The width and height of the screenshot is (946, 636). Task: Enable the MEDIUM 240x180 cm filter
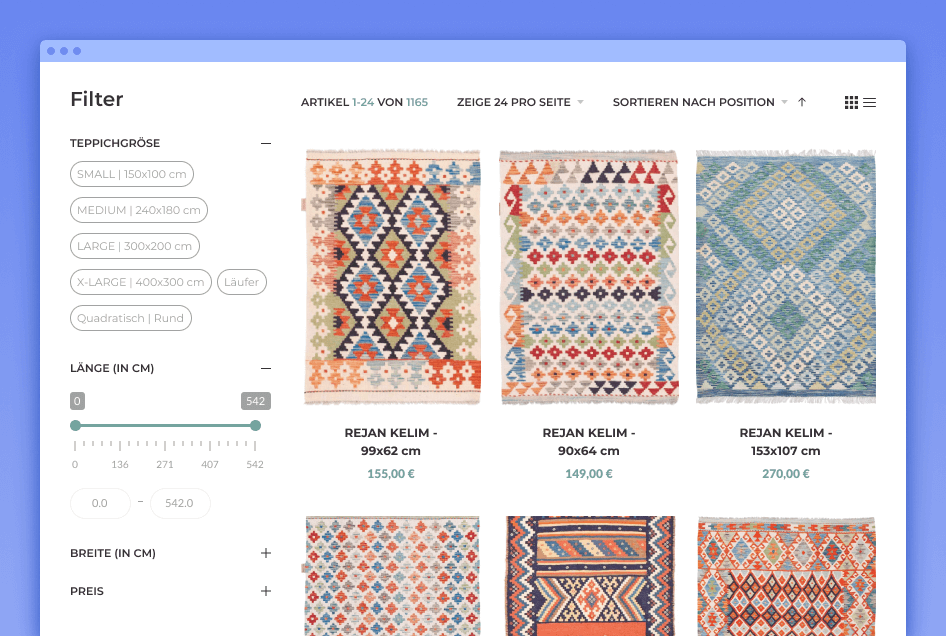pyautogui.click(x=139, y=209)
